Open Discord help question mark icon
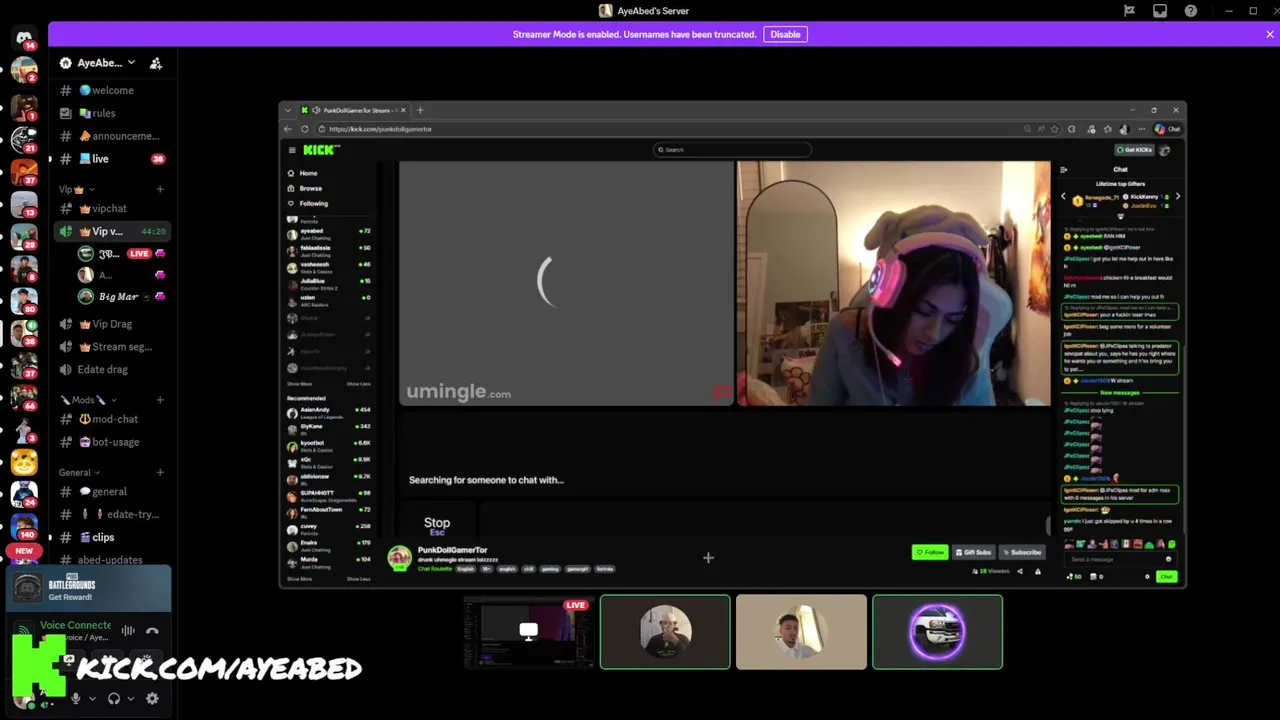Screen dimensions: 1280x720 click(x=1191, y=11)
